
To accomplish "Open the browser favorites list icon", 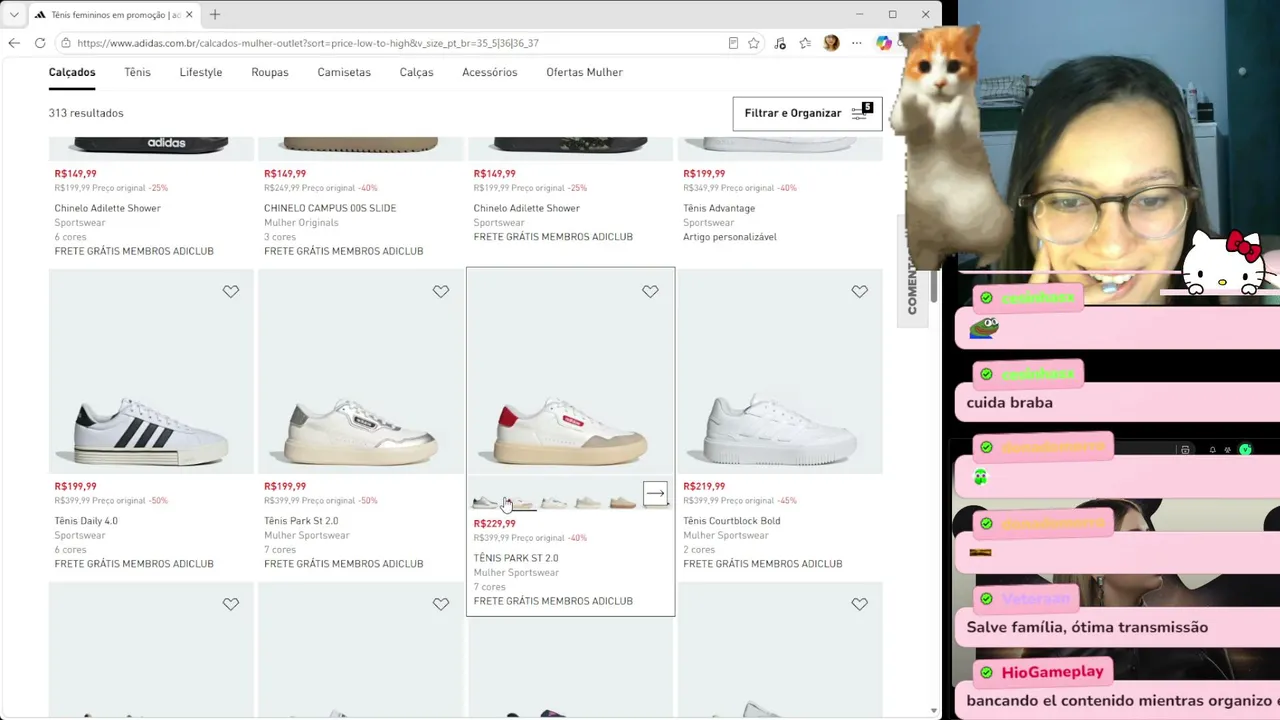I will 805,43.
